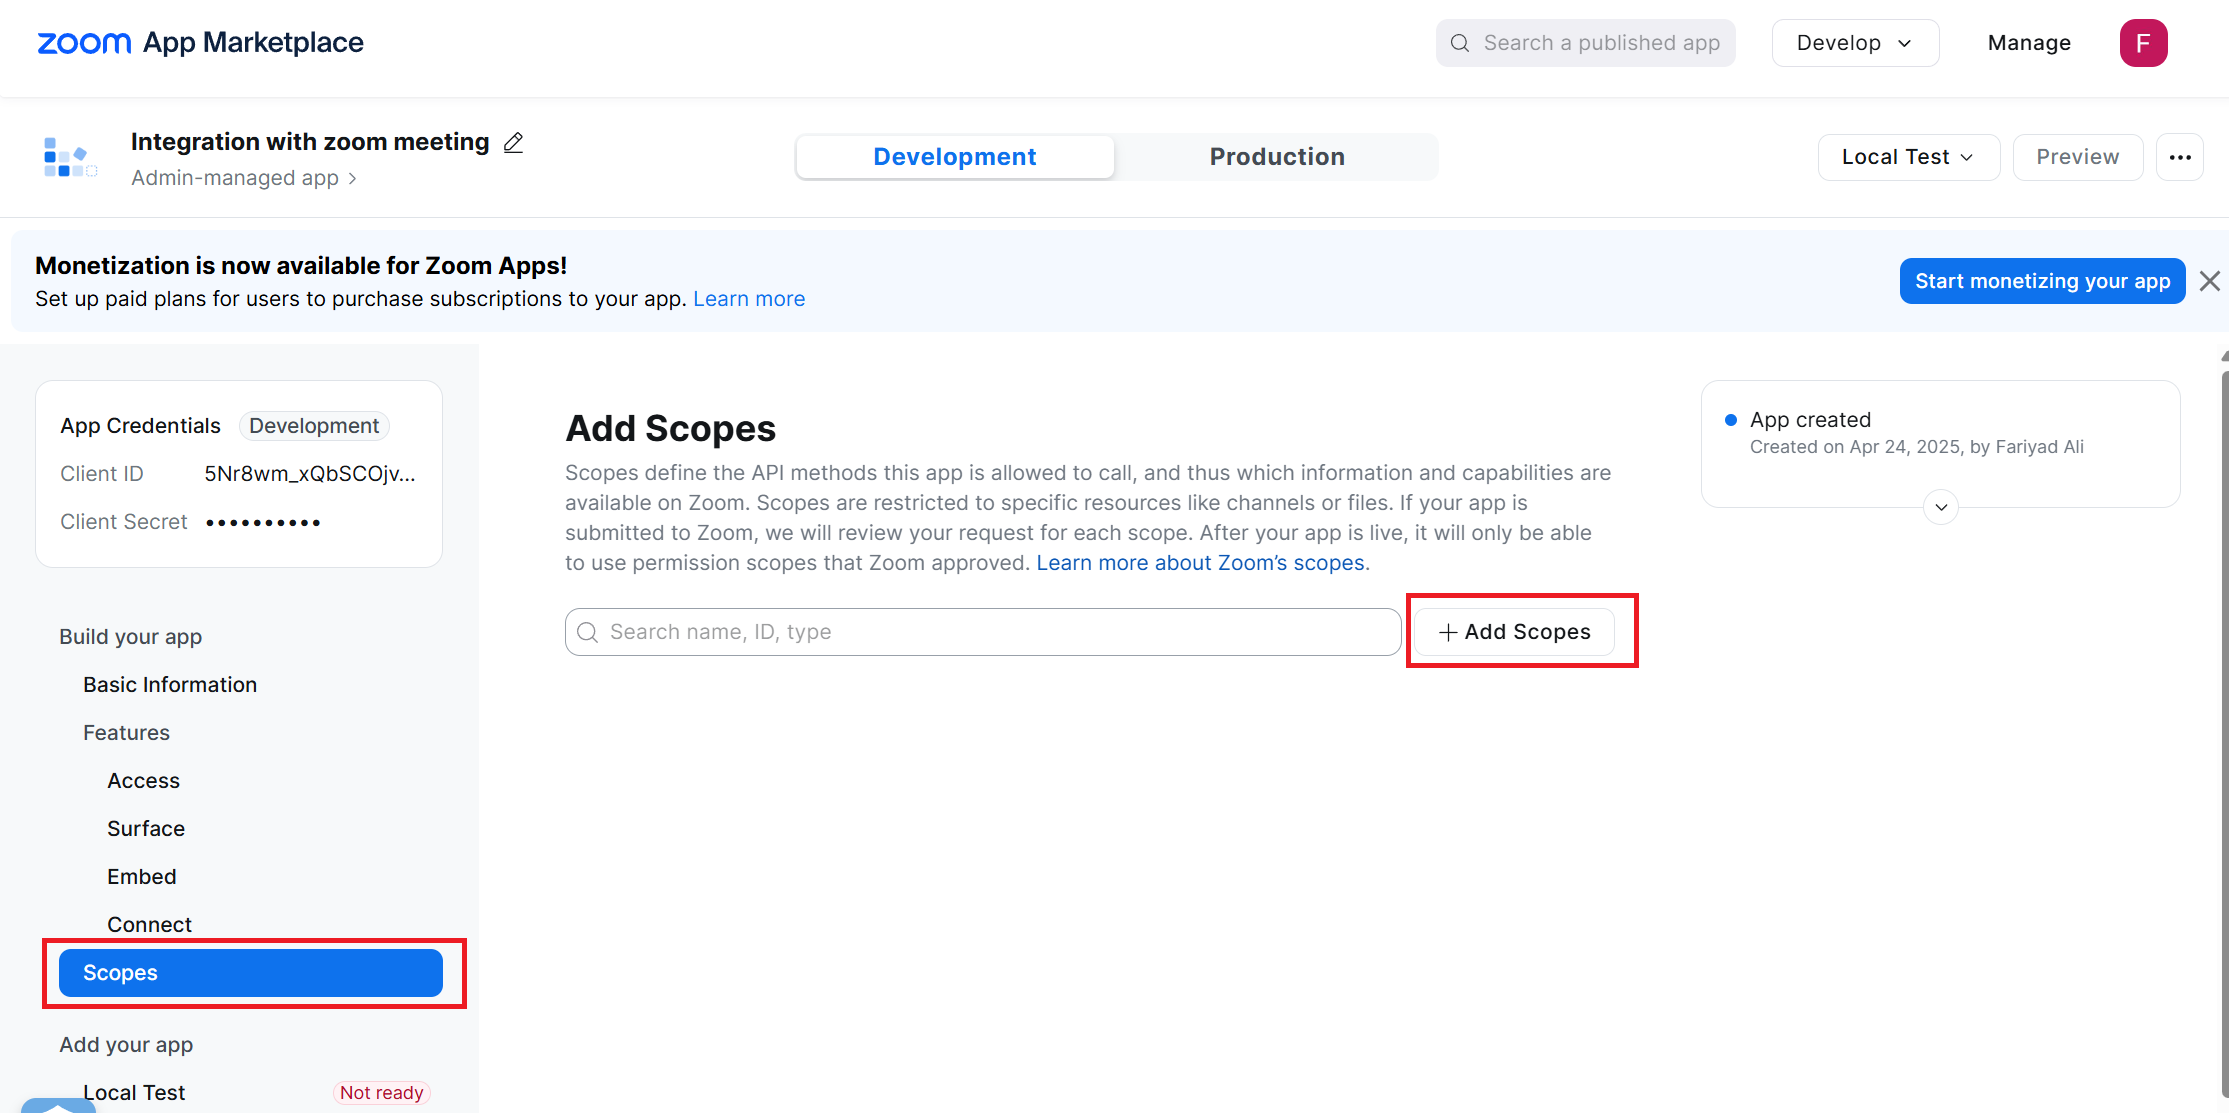
Task: Dismiss the monetization banner with the X
Action: pyautogui.click(x=2210, y=281)
